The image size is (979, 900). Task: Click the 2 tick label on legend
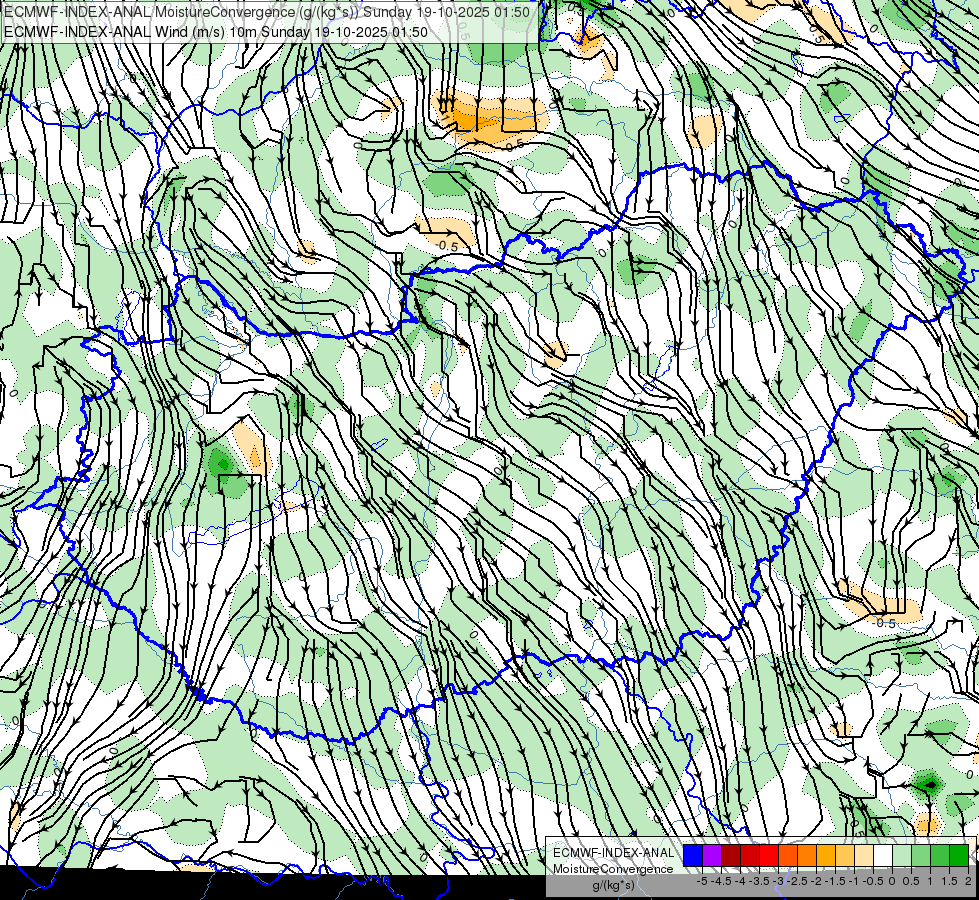click(968, 881)
